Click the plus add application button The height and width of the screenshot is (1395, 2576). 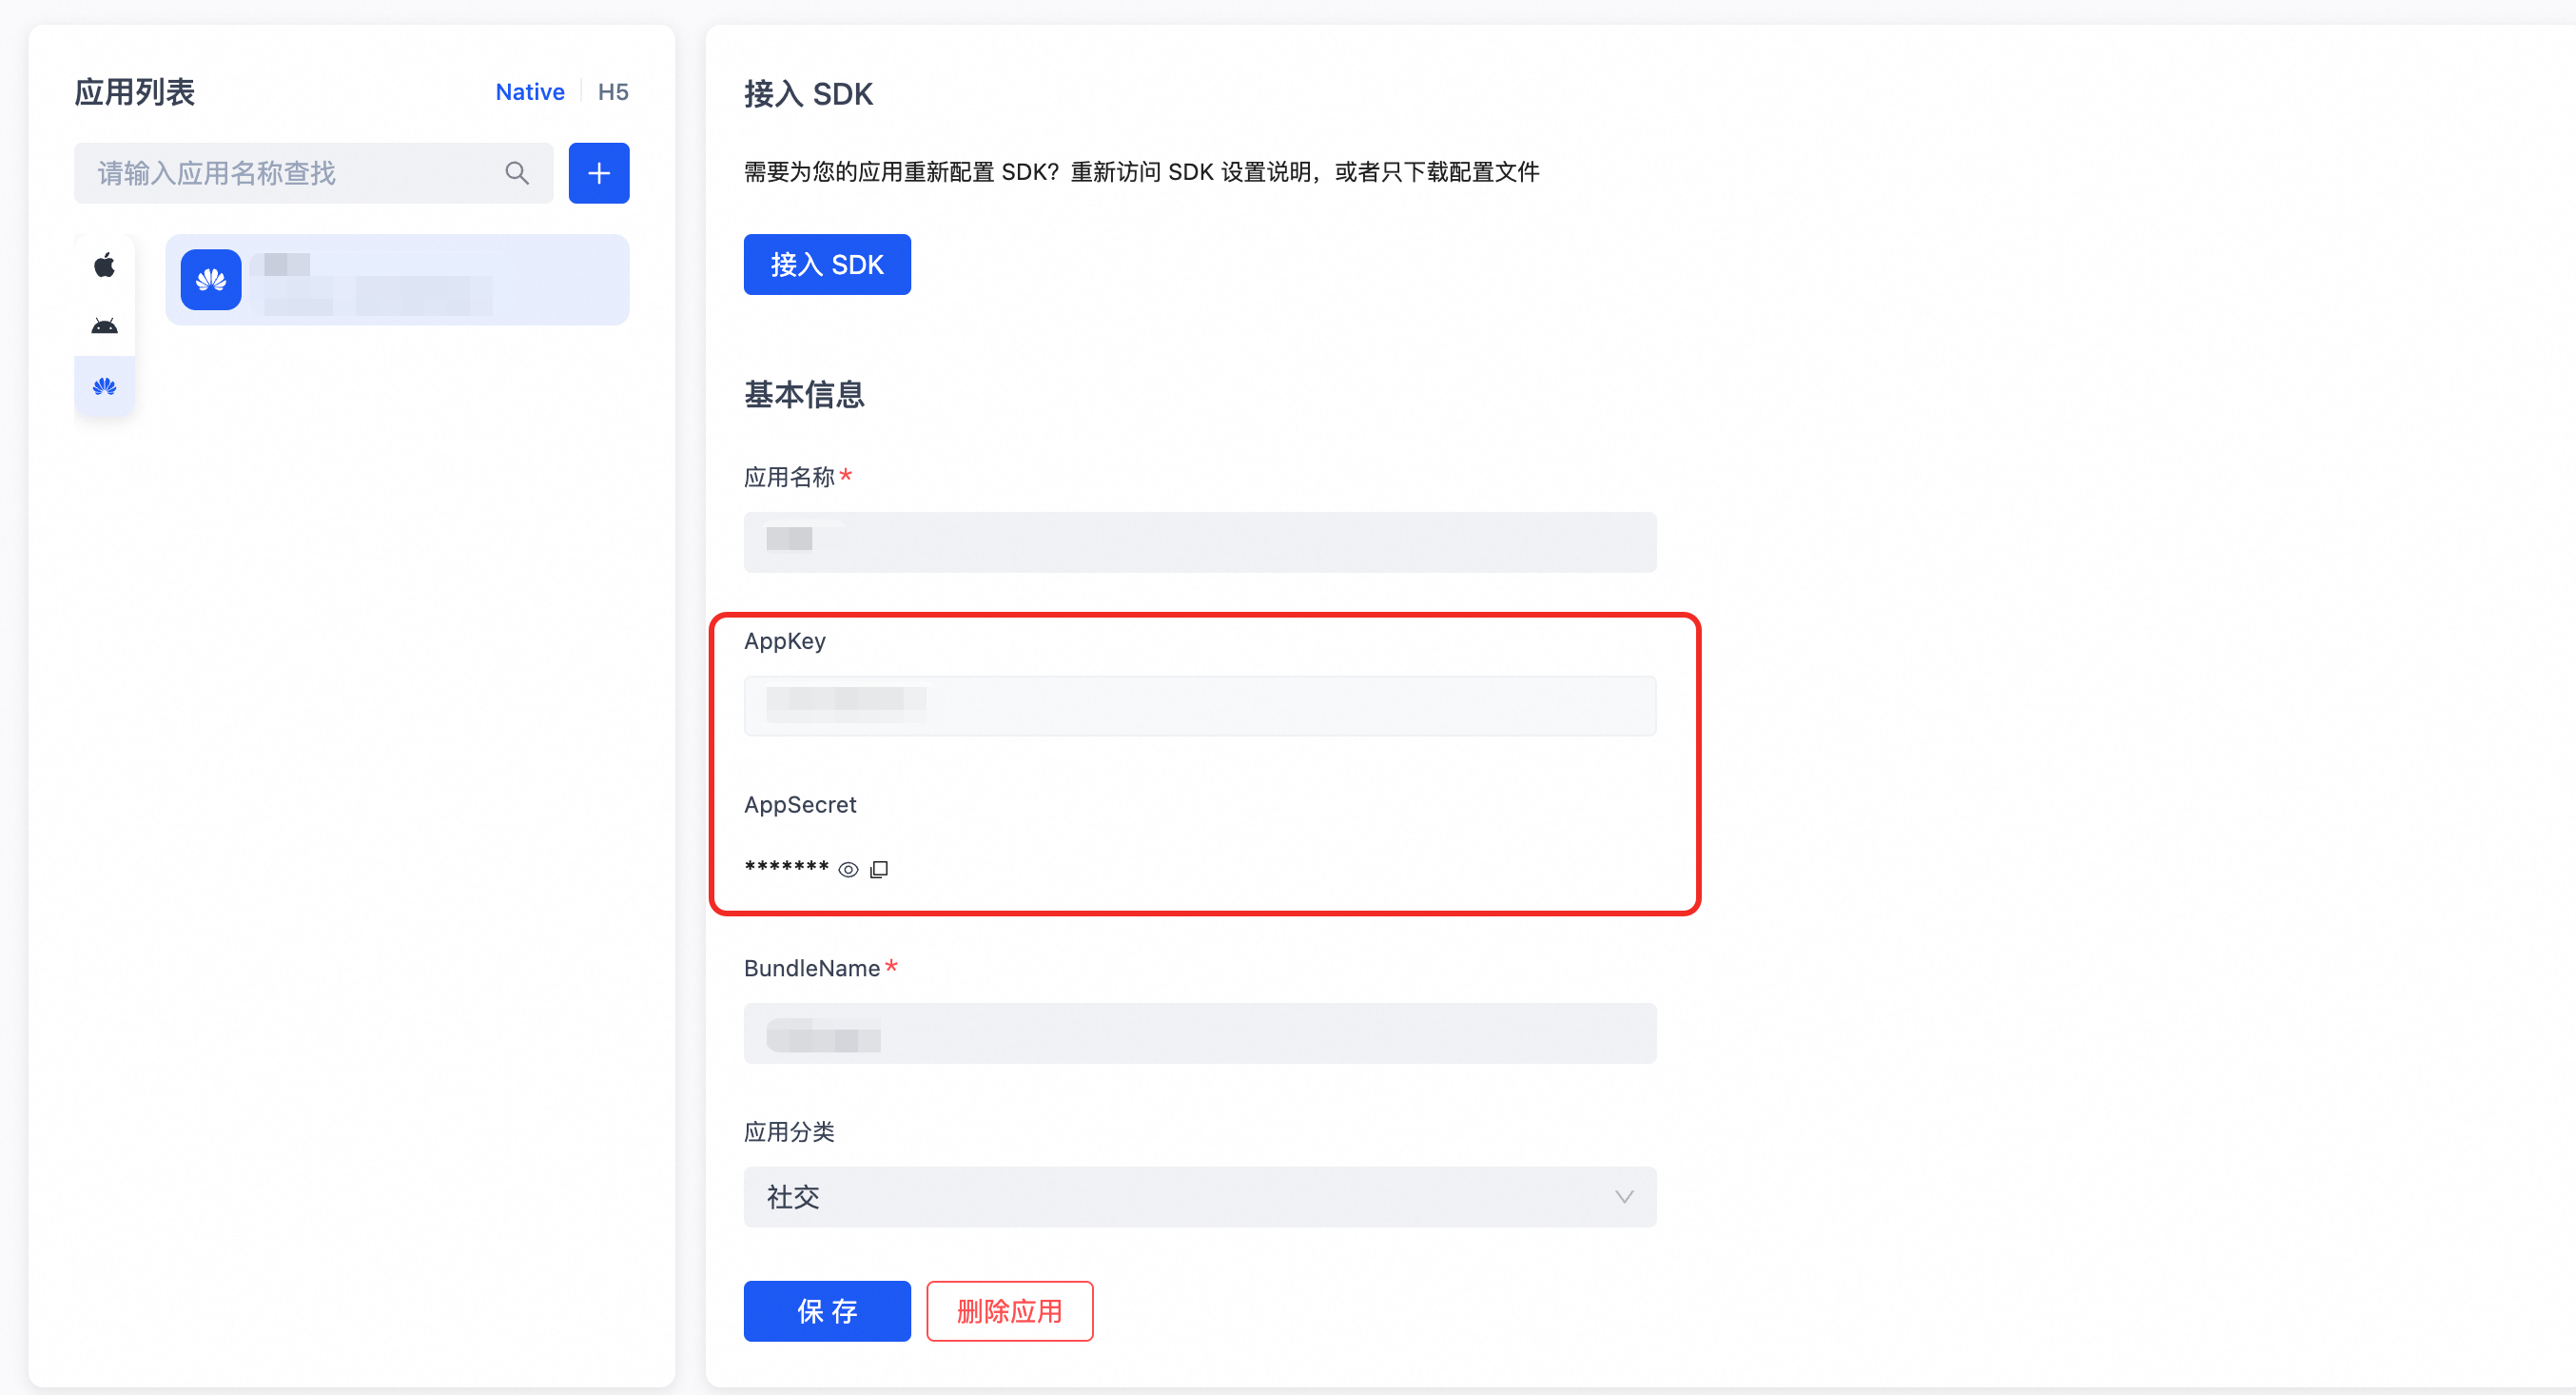point(598,173)
